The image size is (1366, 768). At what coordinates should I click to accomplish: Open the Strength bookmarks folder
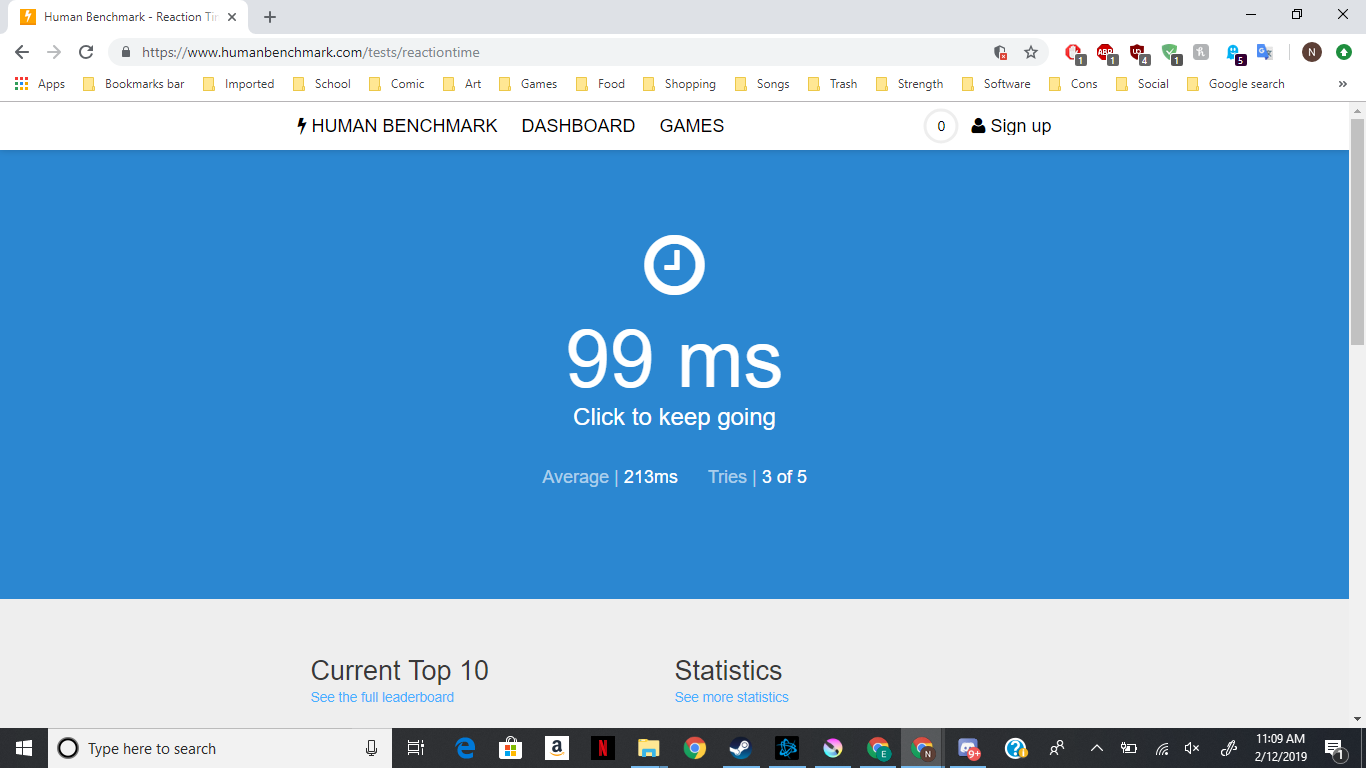tap(909, 84)
